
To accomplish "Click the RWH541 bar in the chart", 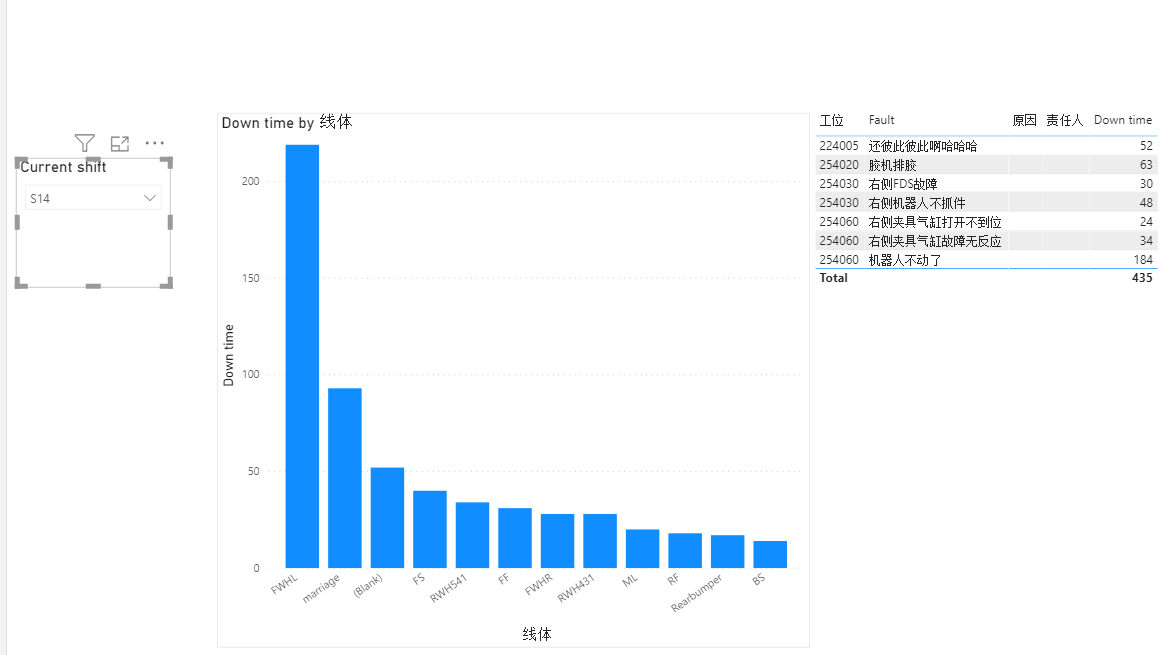I will tap(473, 535).
